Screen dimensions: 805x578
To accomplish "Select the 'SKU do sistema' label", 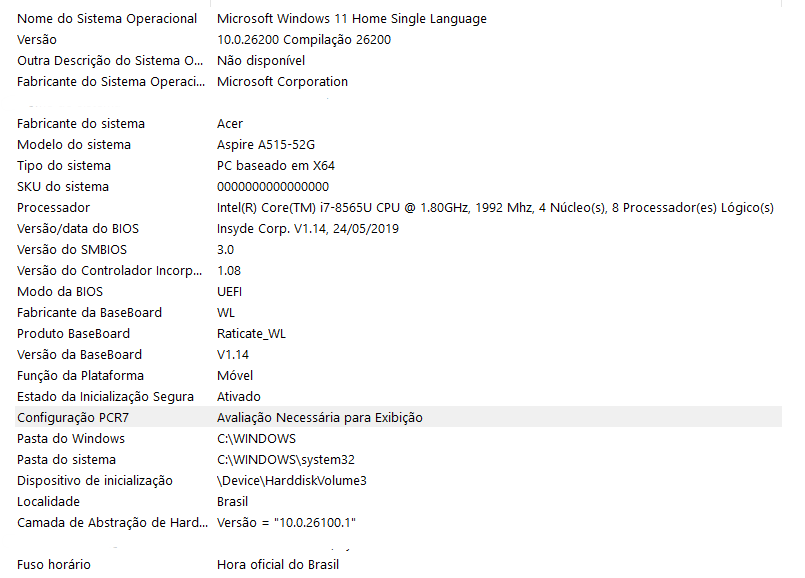I will click(63, 187).
